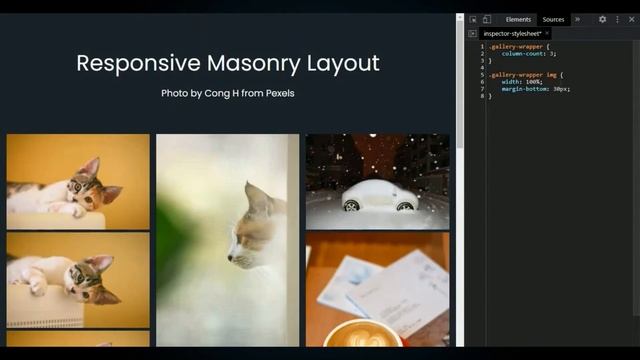Open the top kitten-on-yellow photo

pyautogui.click(x=78, y=182)
